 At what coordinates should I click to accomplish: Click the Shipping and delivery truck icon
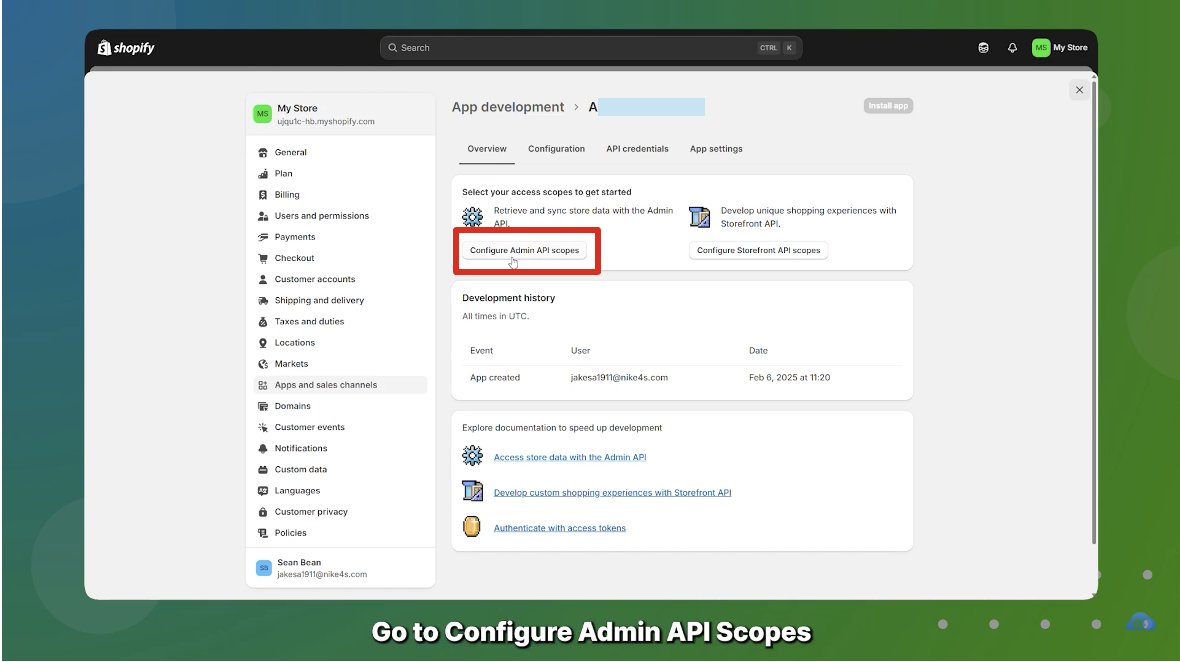(x=263, y=300)
